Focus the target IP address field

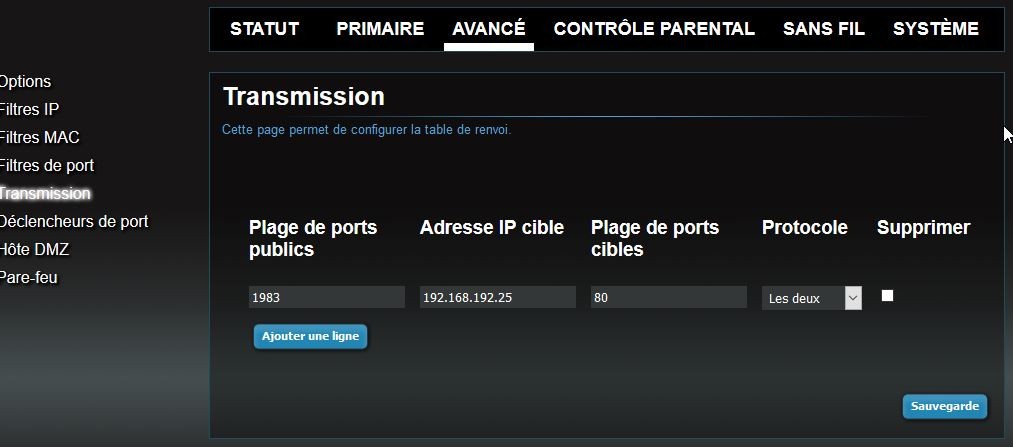(x=497, y=297)
